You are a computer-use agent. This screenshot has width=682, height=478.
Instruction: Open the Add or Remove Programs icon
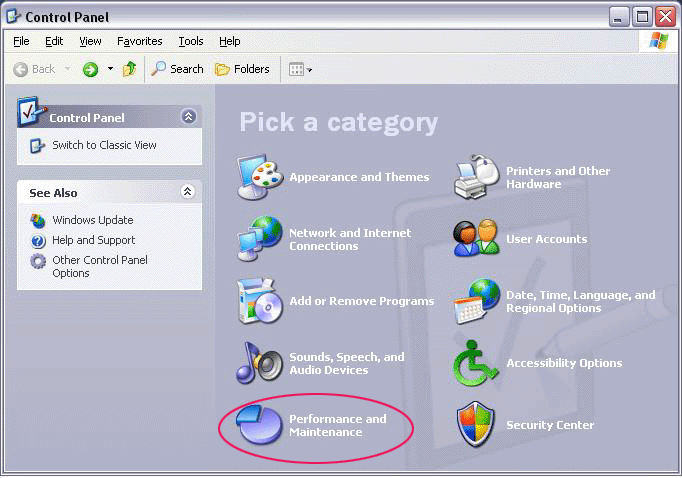pyautogui.click(x=260, y=301)
